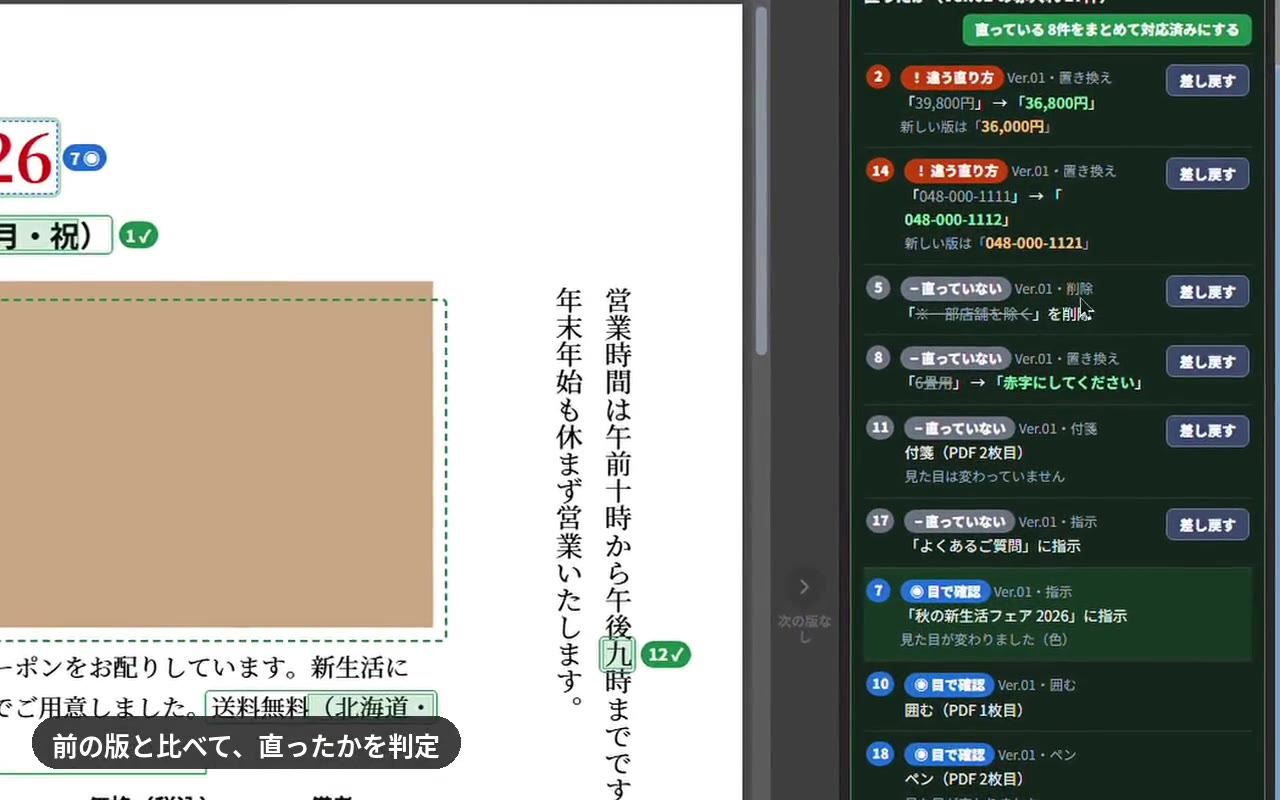Click the 目で確認 tag on item 18
The width and height of the screenshot is (1280, 800).
(949, 754)
